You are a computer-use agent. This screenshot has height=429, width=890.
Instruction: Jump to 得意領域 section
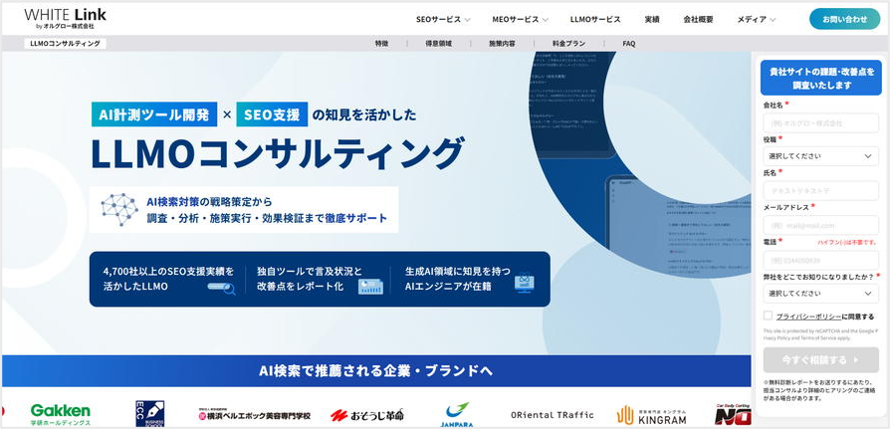439,44
